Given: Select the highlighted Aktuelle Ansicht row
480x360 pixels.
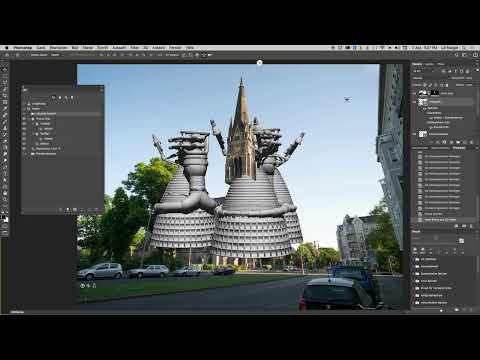Looking at the screenshot, I should 62,114.
